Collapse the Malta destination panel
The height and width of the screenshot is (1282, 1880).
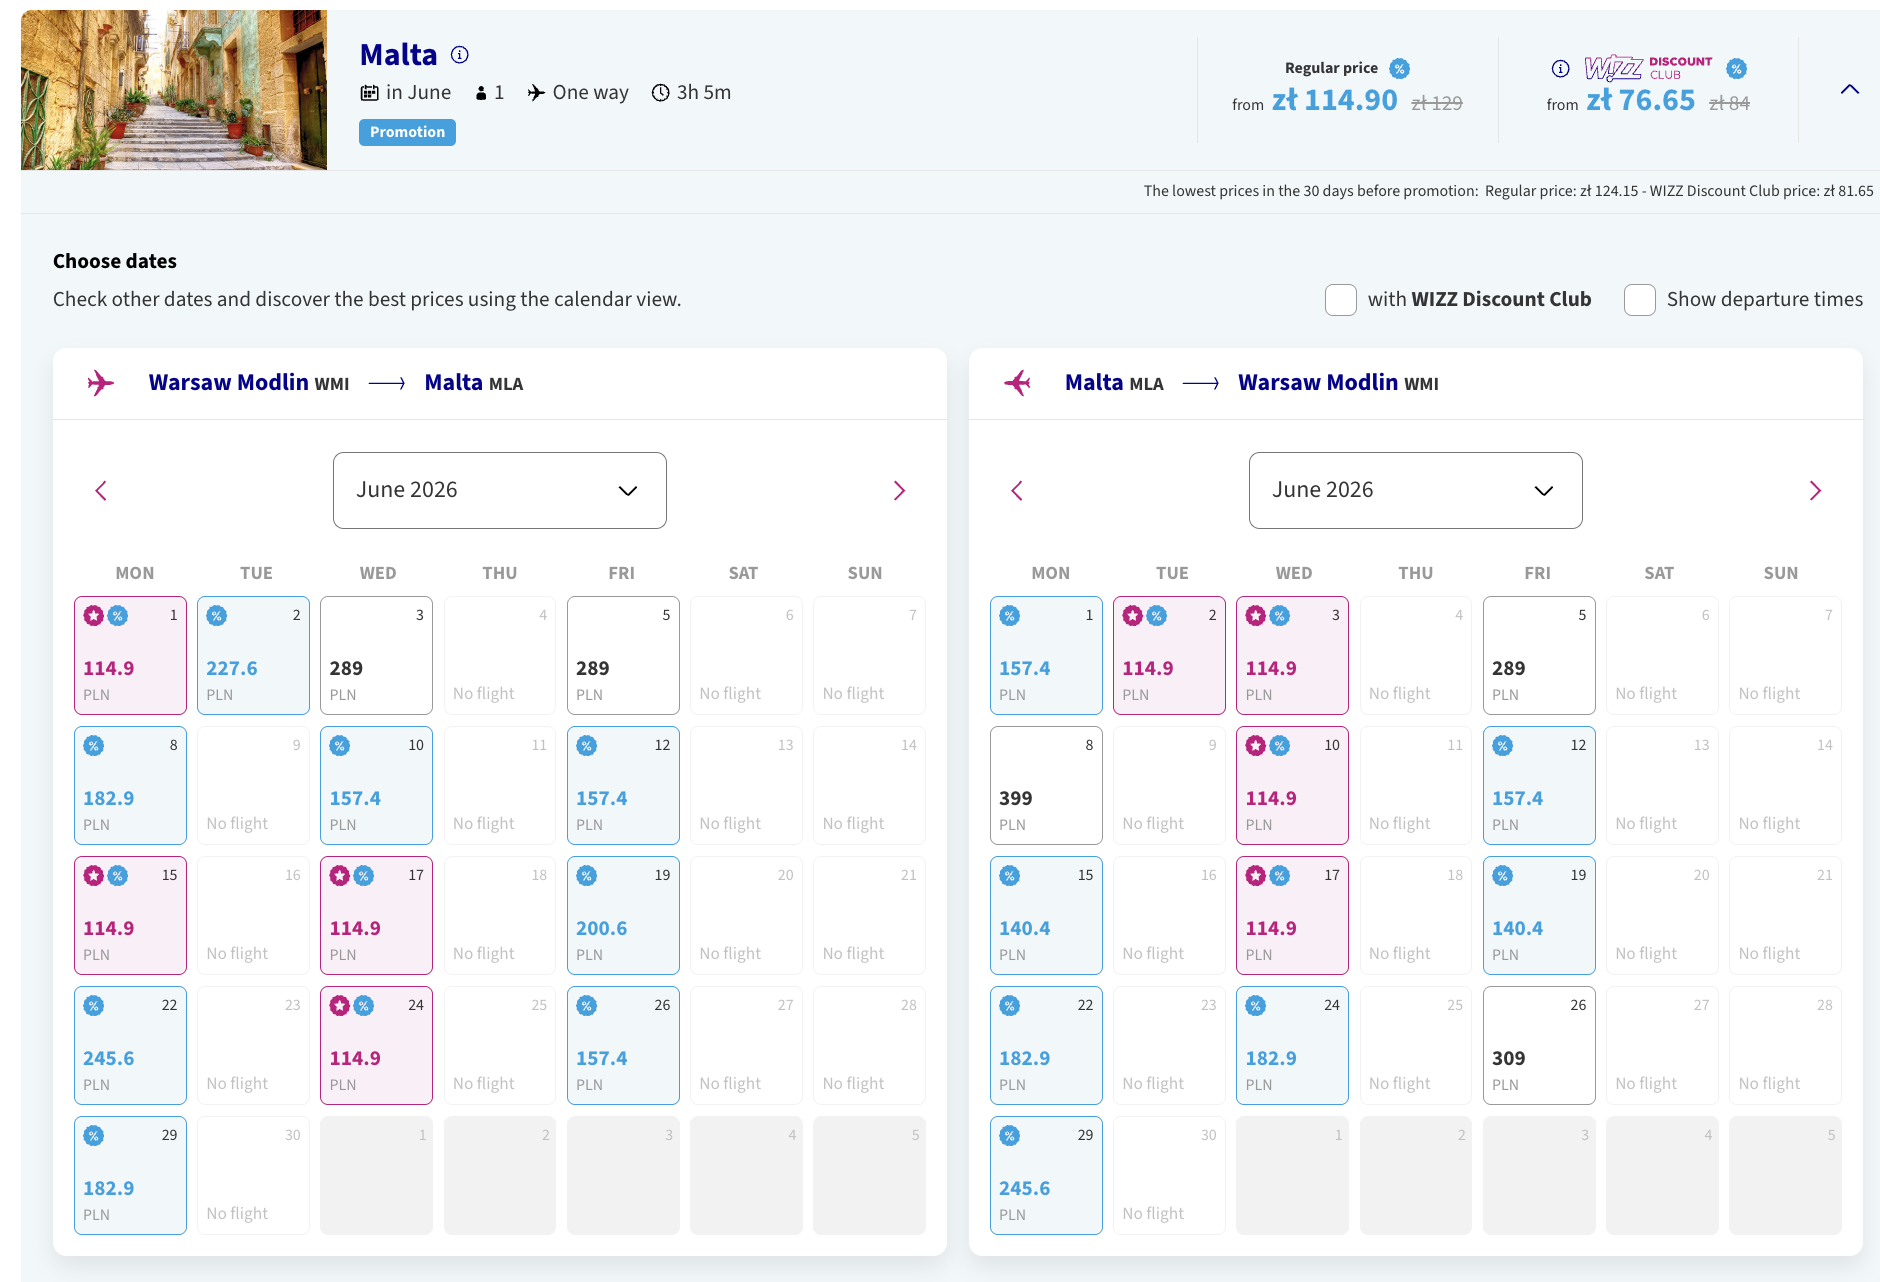click(1850, 90)
